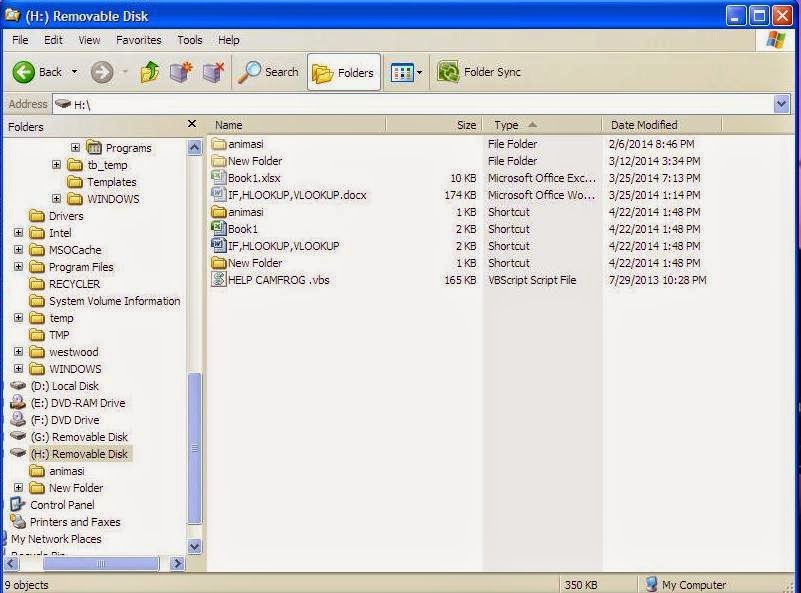This screenshot has height=593, width=801.
Task: Select the New Folder shortcut icon
Action: (219, 263)
